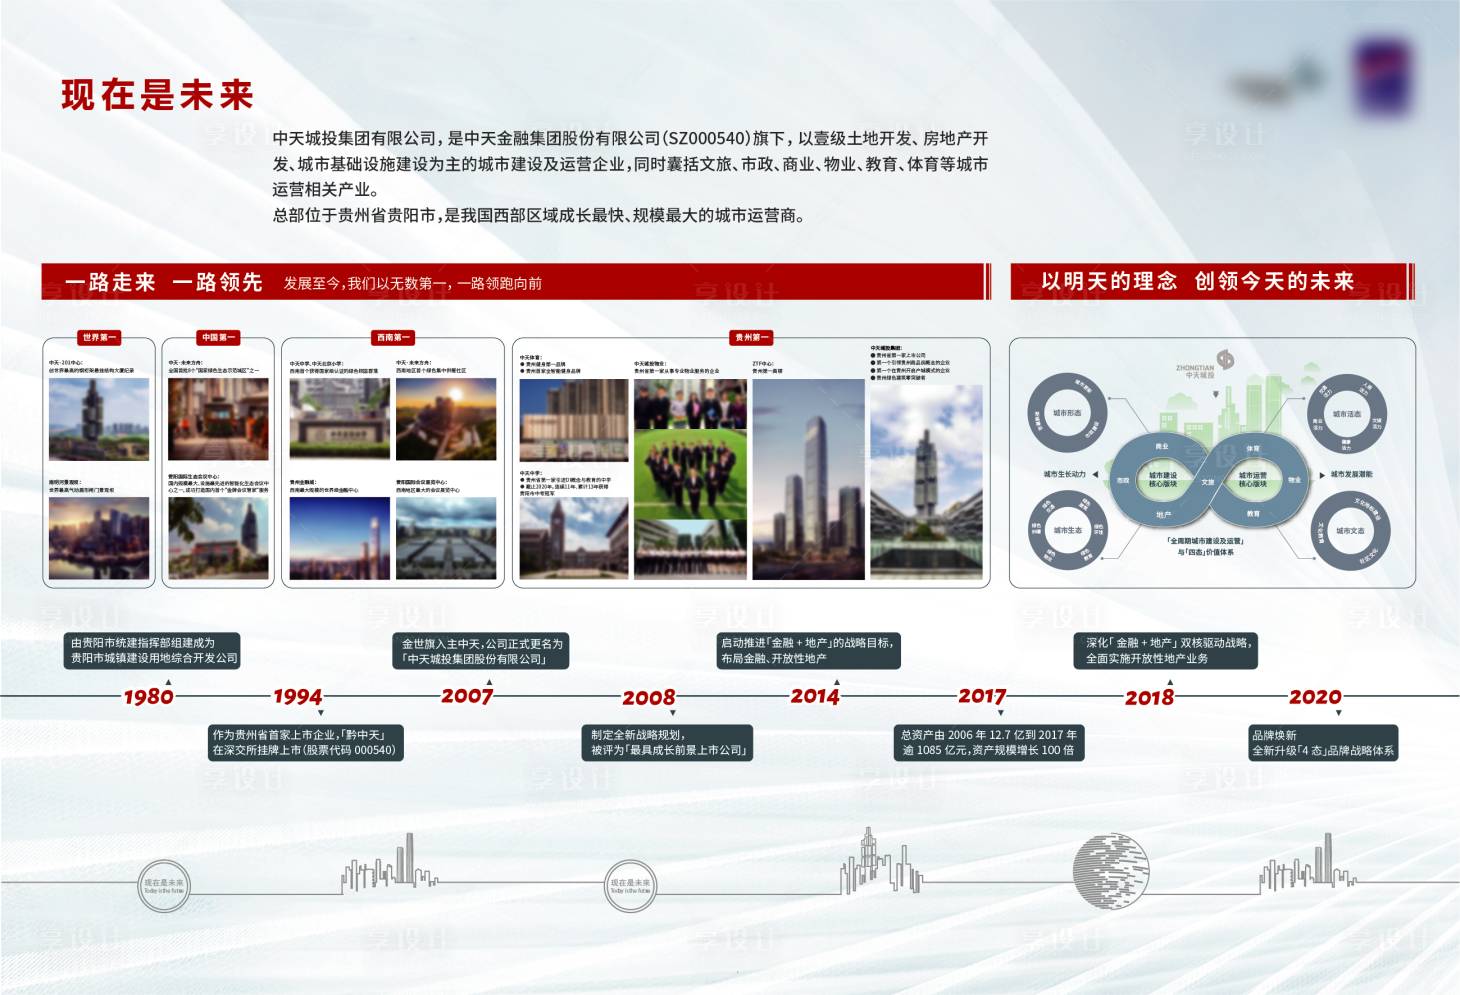Click the arrow beside 城市发展潜能

click(x=1322, y=475)
